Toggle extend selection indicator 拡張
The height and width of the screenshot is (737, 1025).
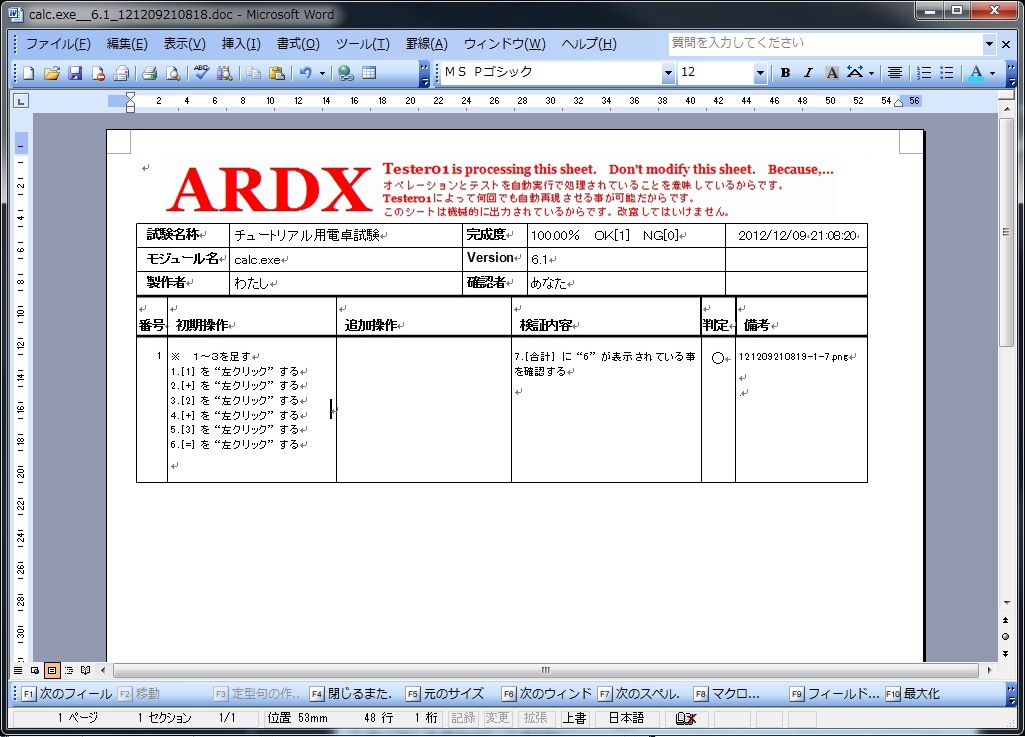(x=535, y=718)
